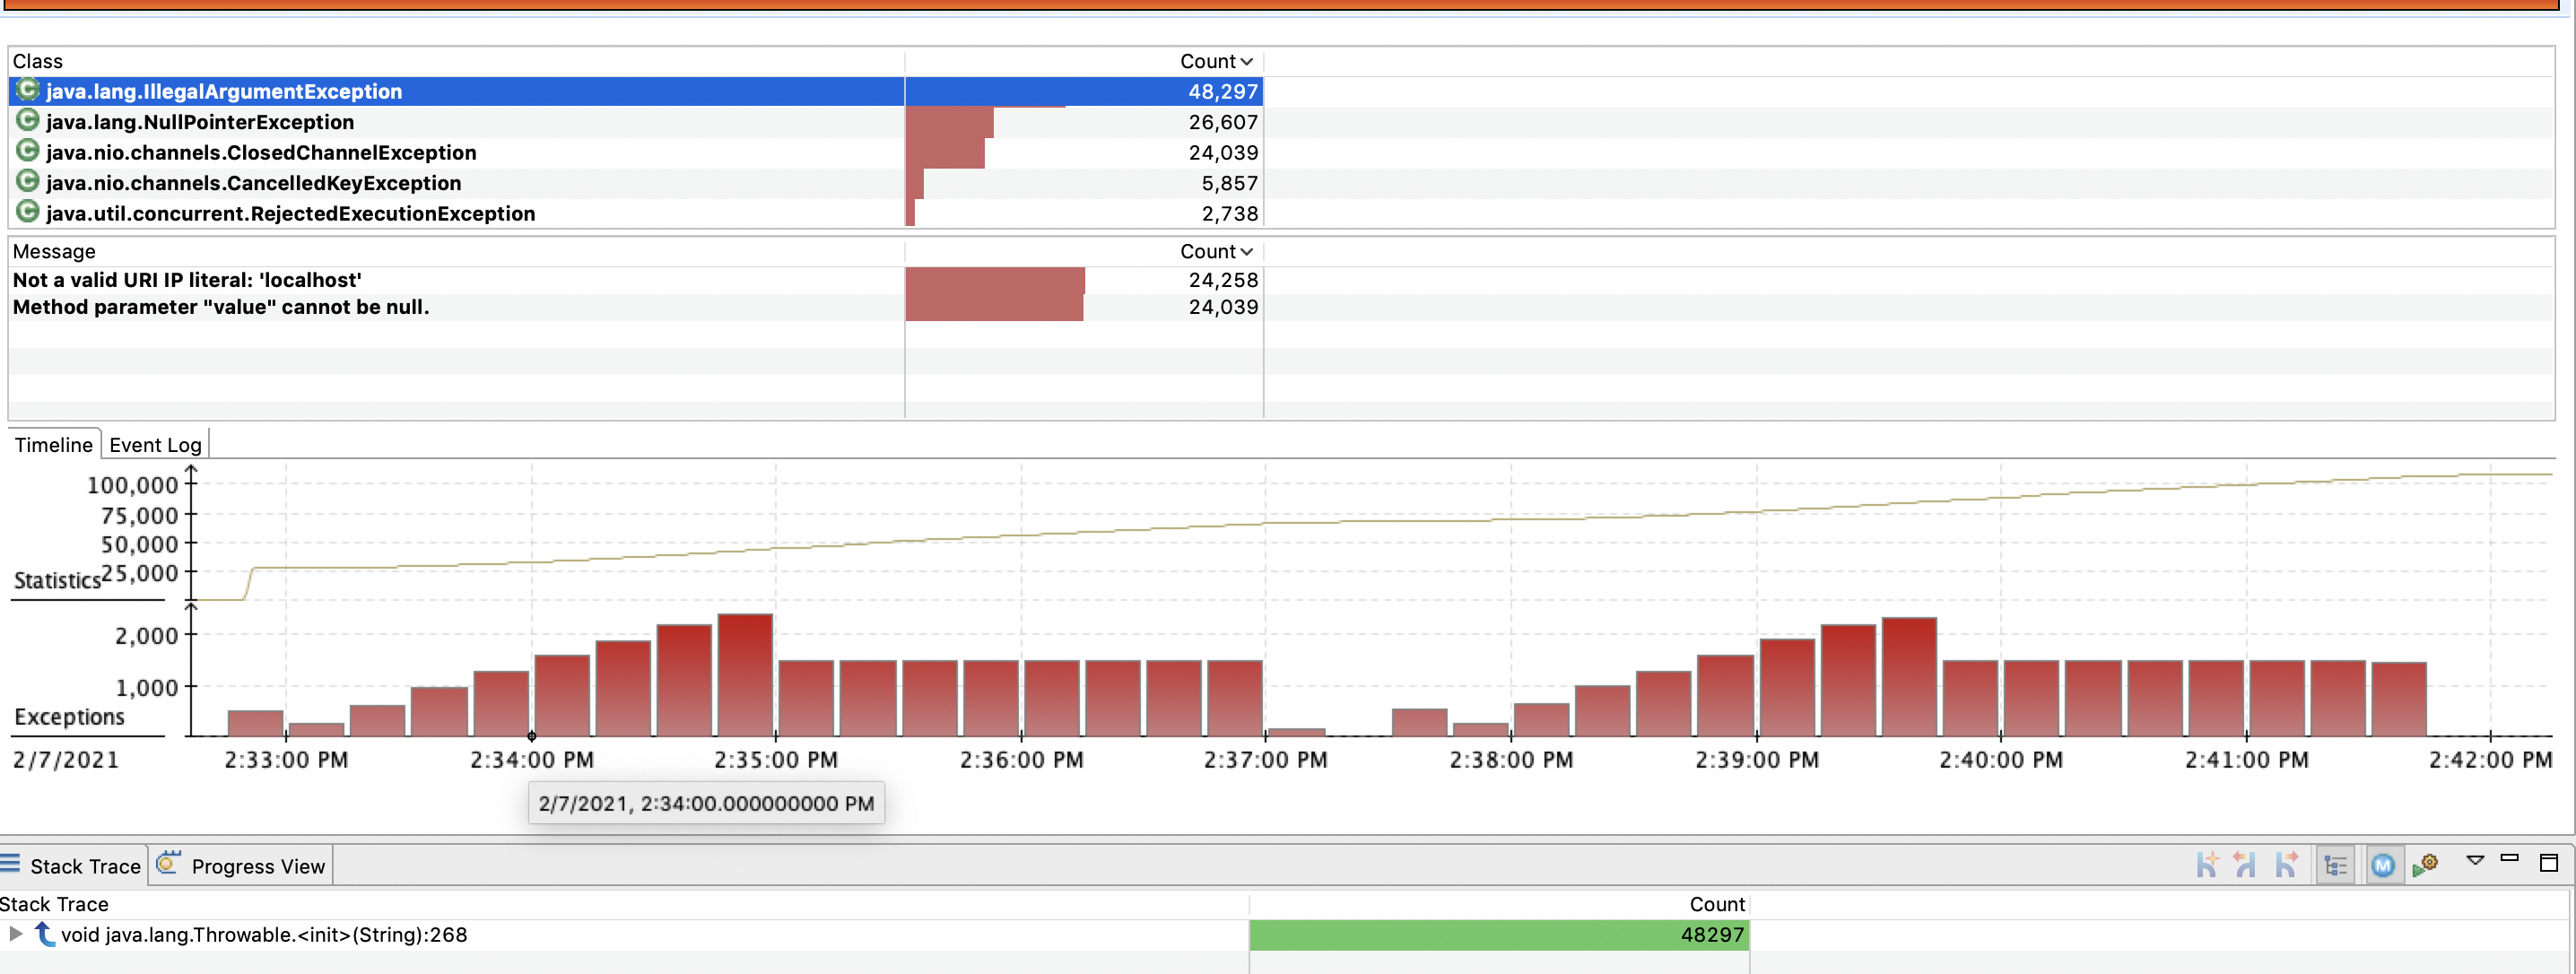
Task: Expand the Throwable init stack frame
Action: pyautogui.click(x=15, y=934)
